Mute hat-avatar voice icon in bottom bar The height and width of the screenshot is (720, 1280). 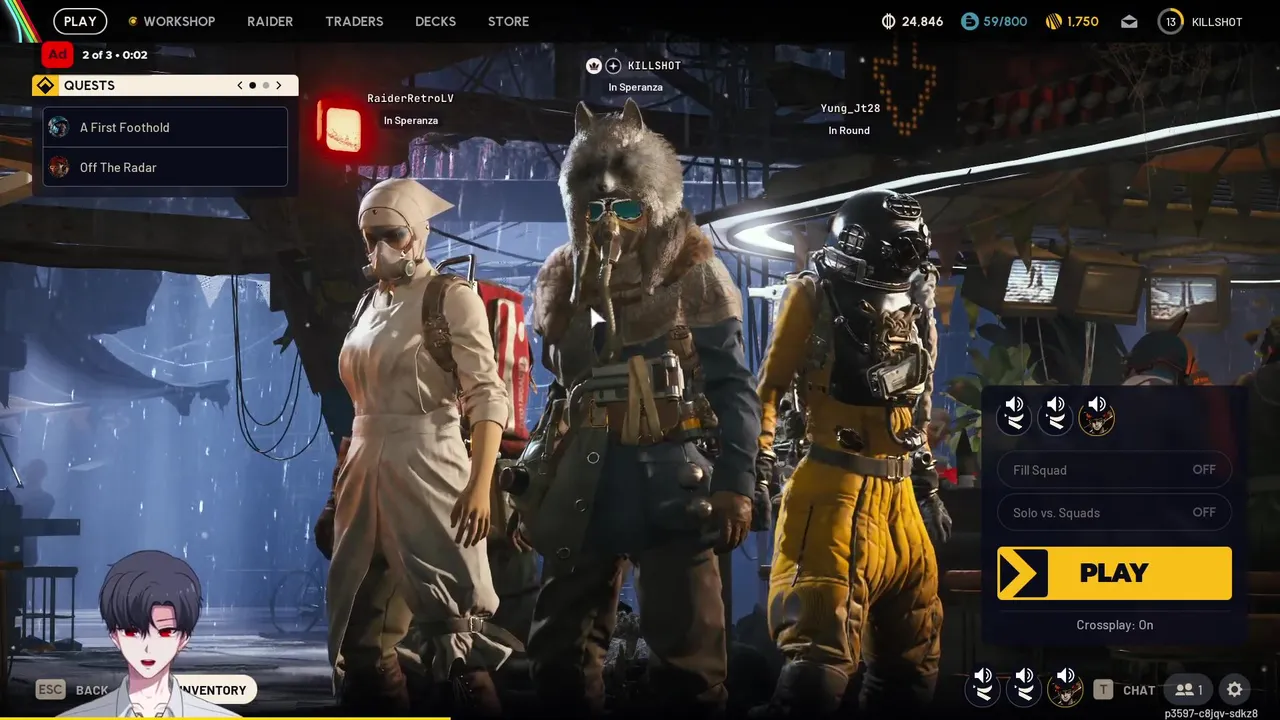coord(1065,687)
